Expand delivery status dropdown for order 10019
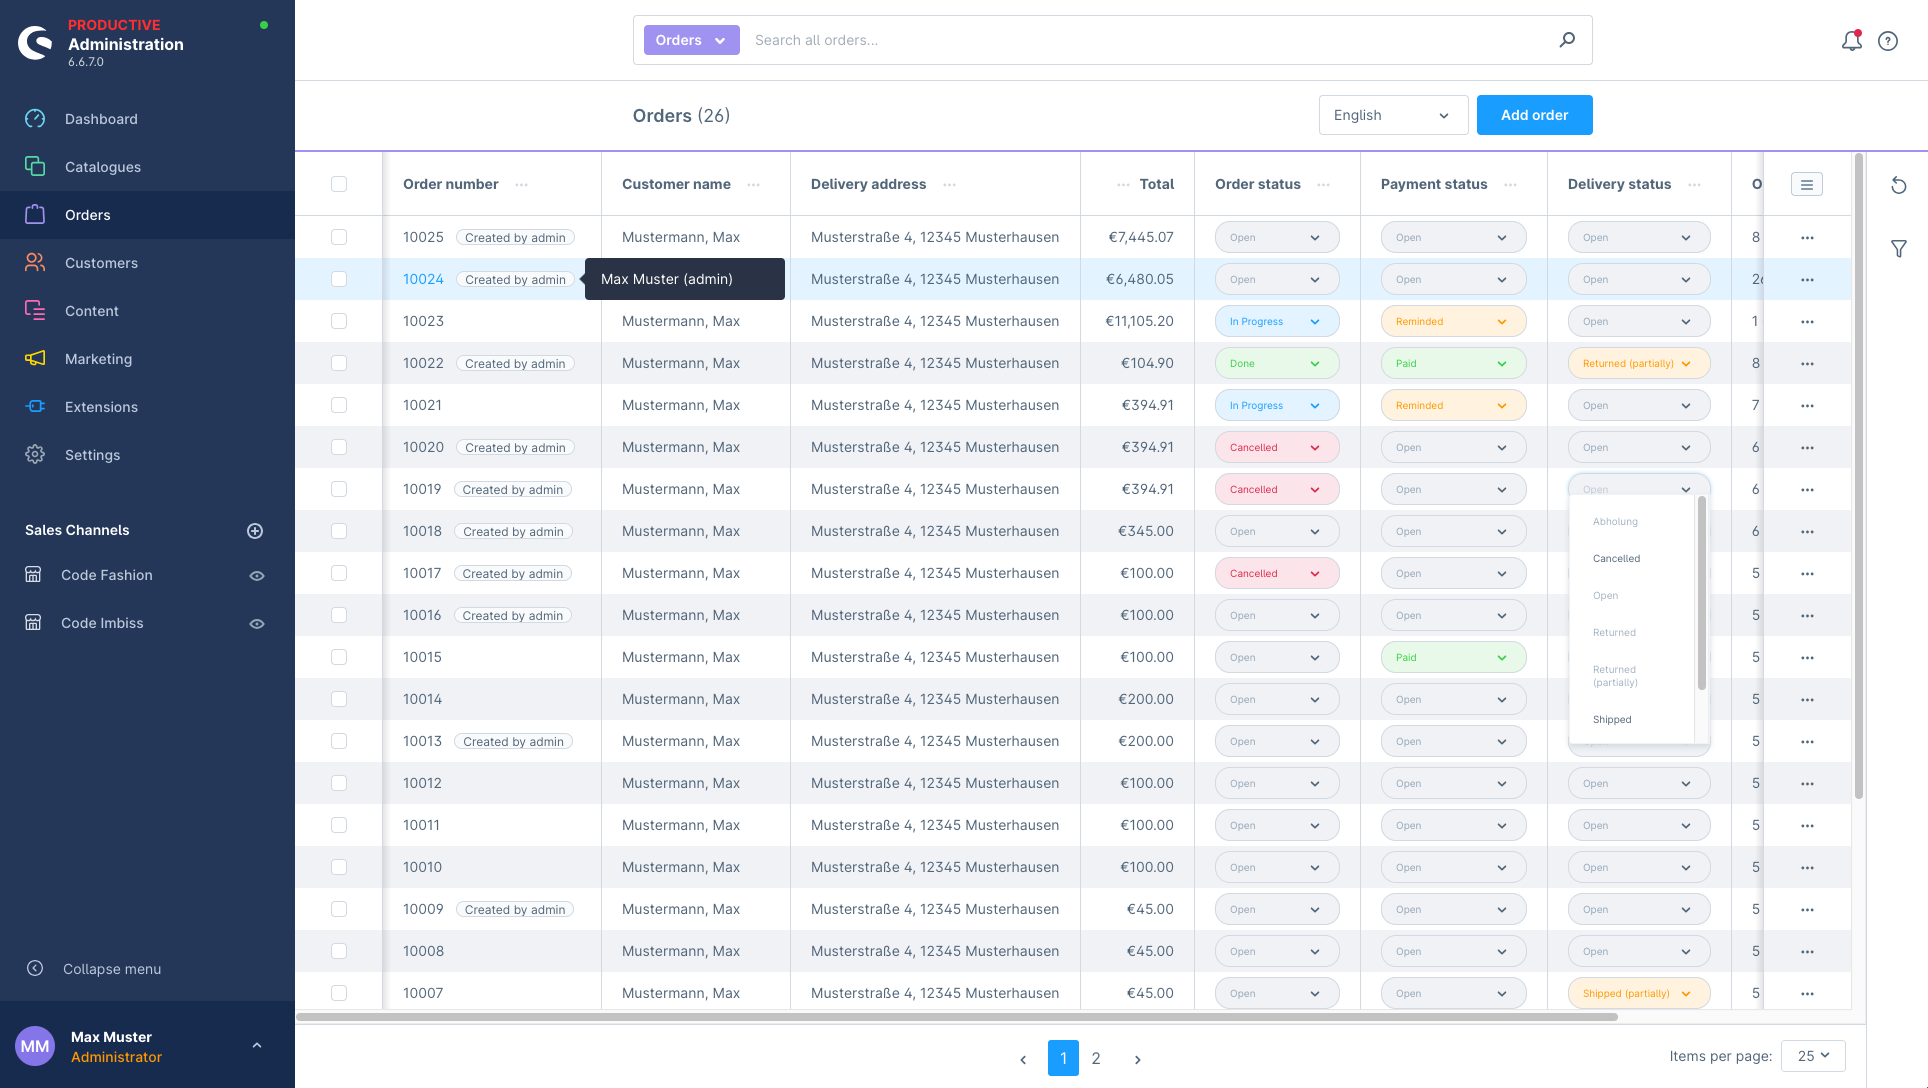 pos(1684,488)
